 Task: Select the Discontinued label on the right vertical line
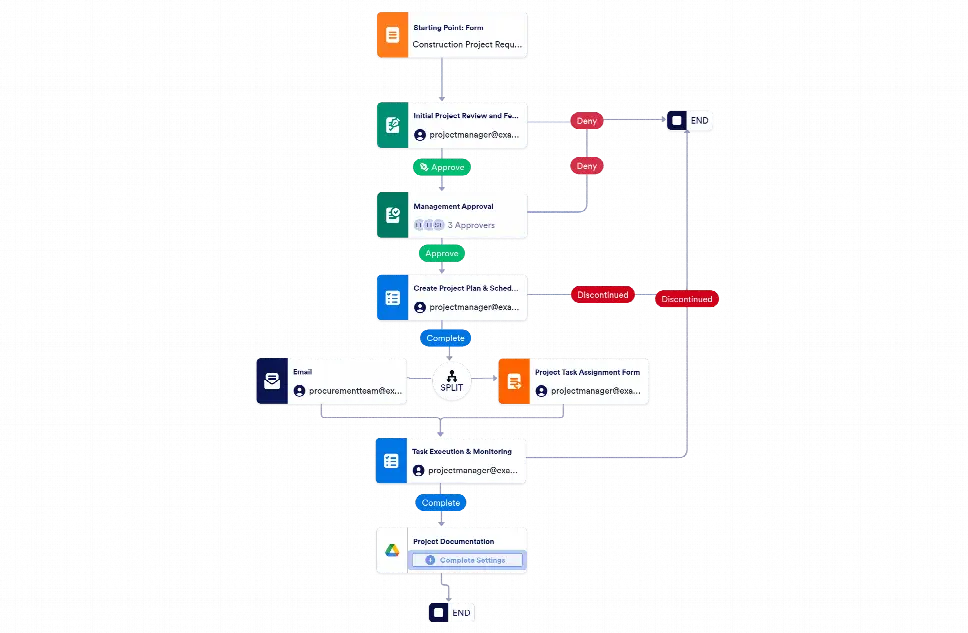point(686,299)
